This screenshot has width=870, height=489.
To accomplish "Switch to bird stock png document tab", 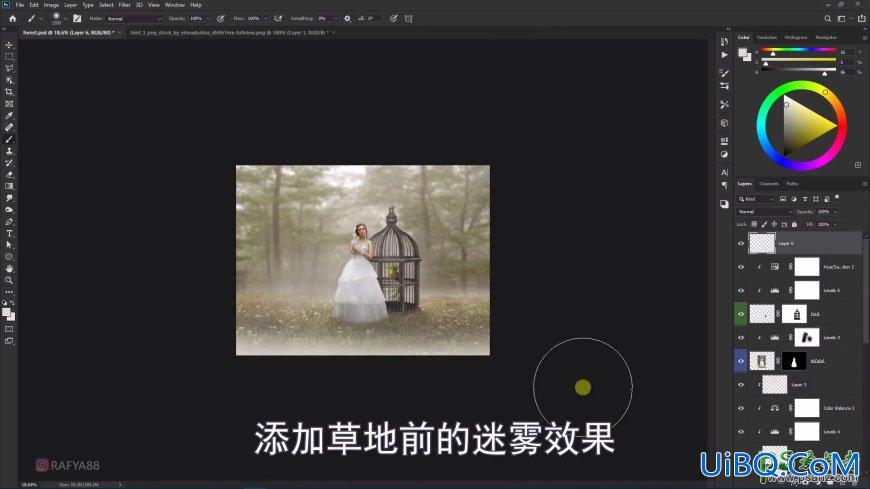I will (x=230, y=33).
